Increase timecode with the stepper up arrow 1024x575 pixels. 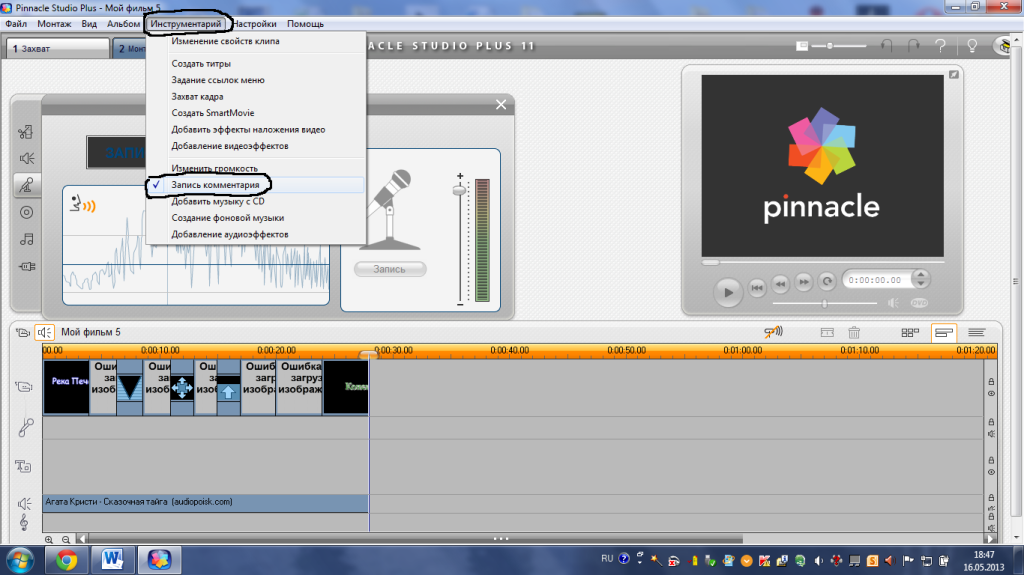[921, 275]
